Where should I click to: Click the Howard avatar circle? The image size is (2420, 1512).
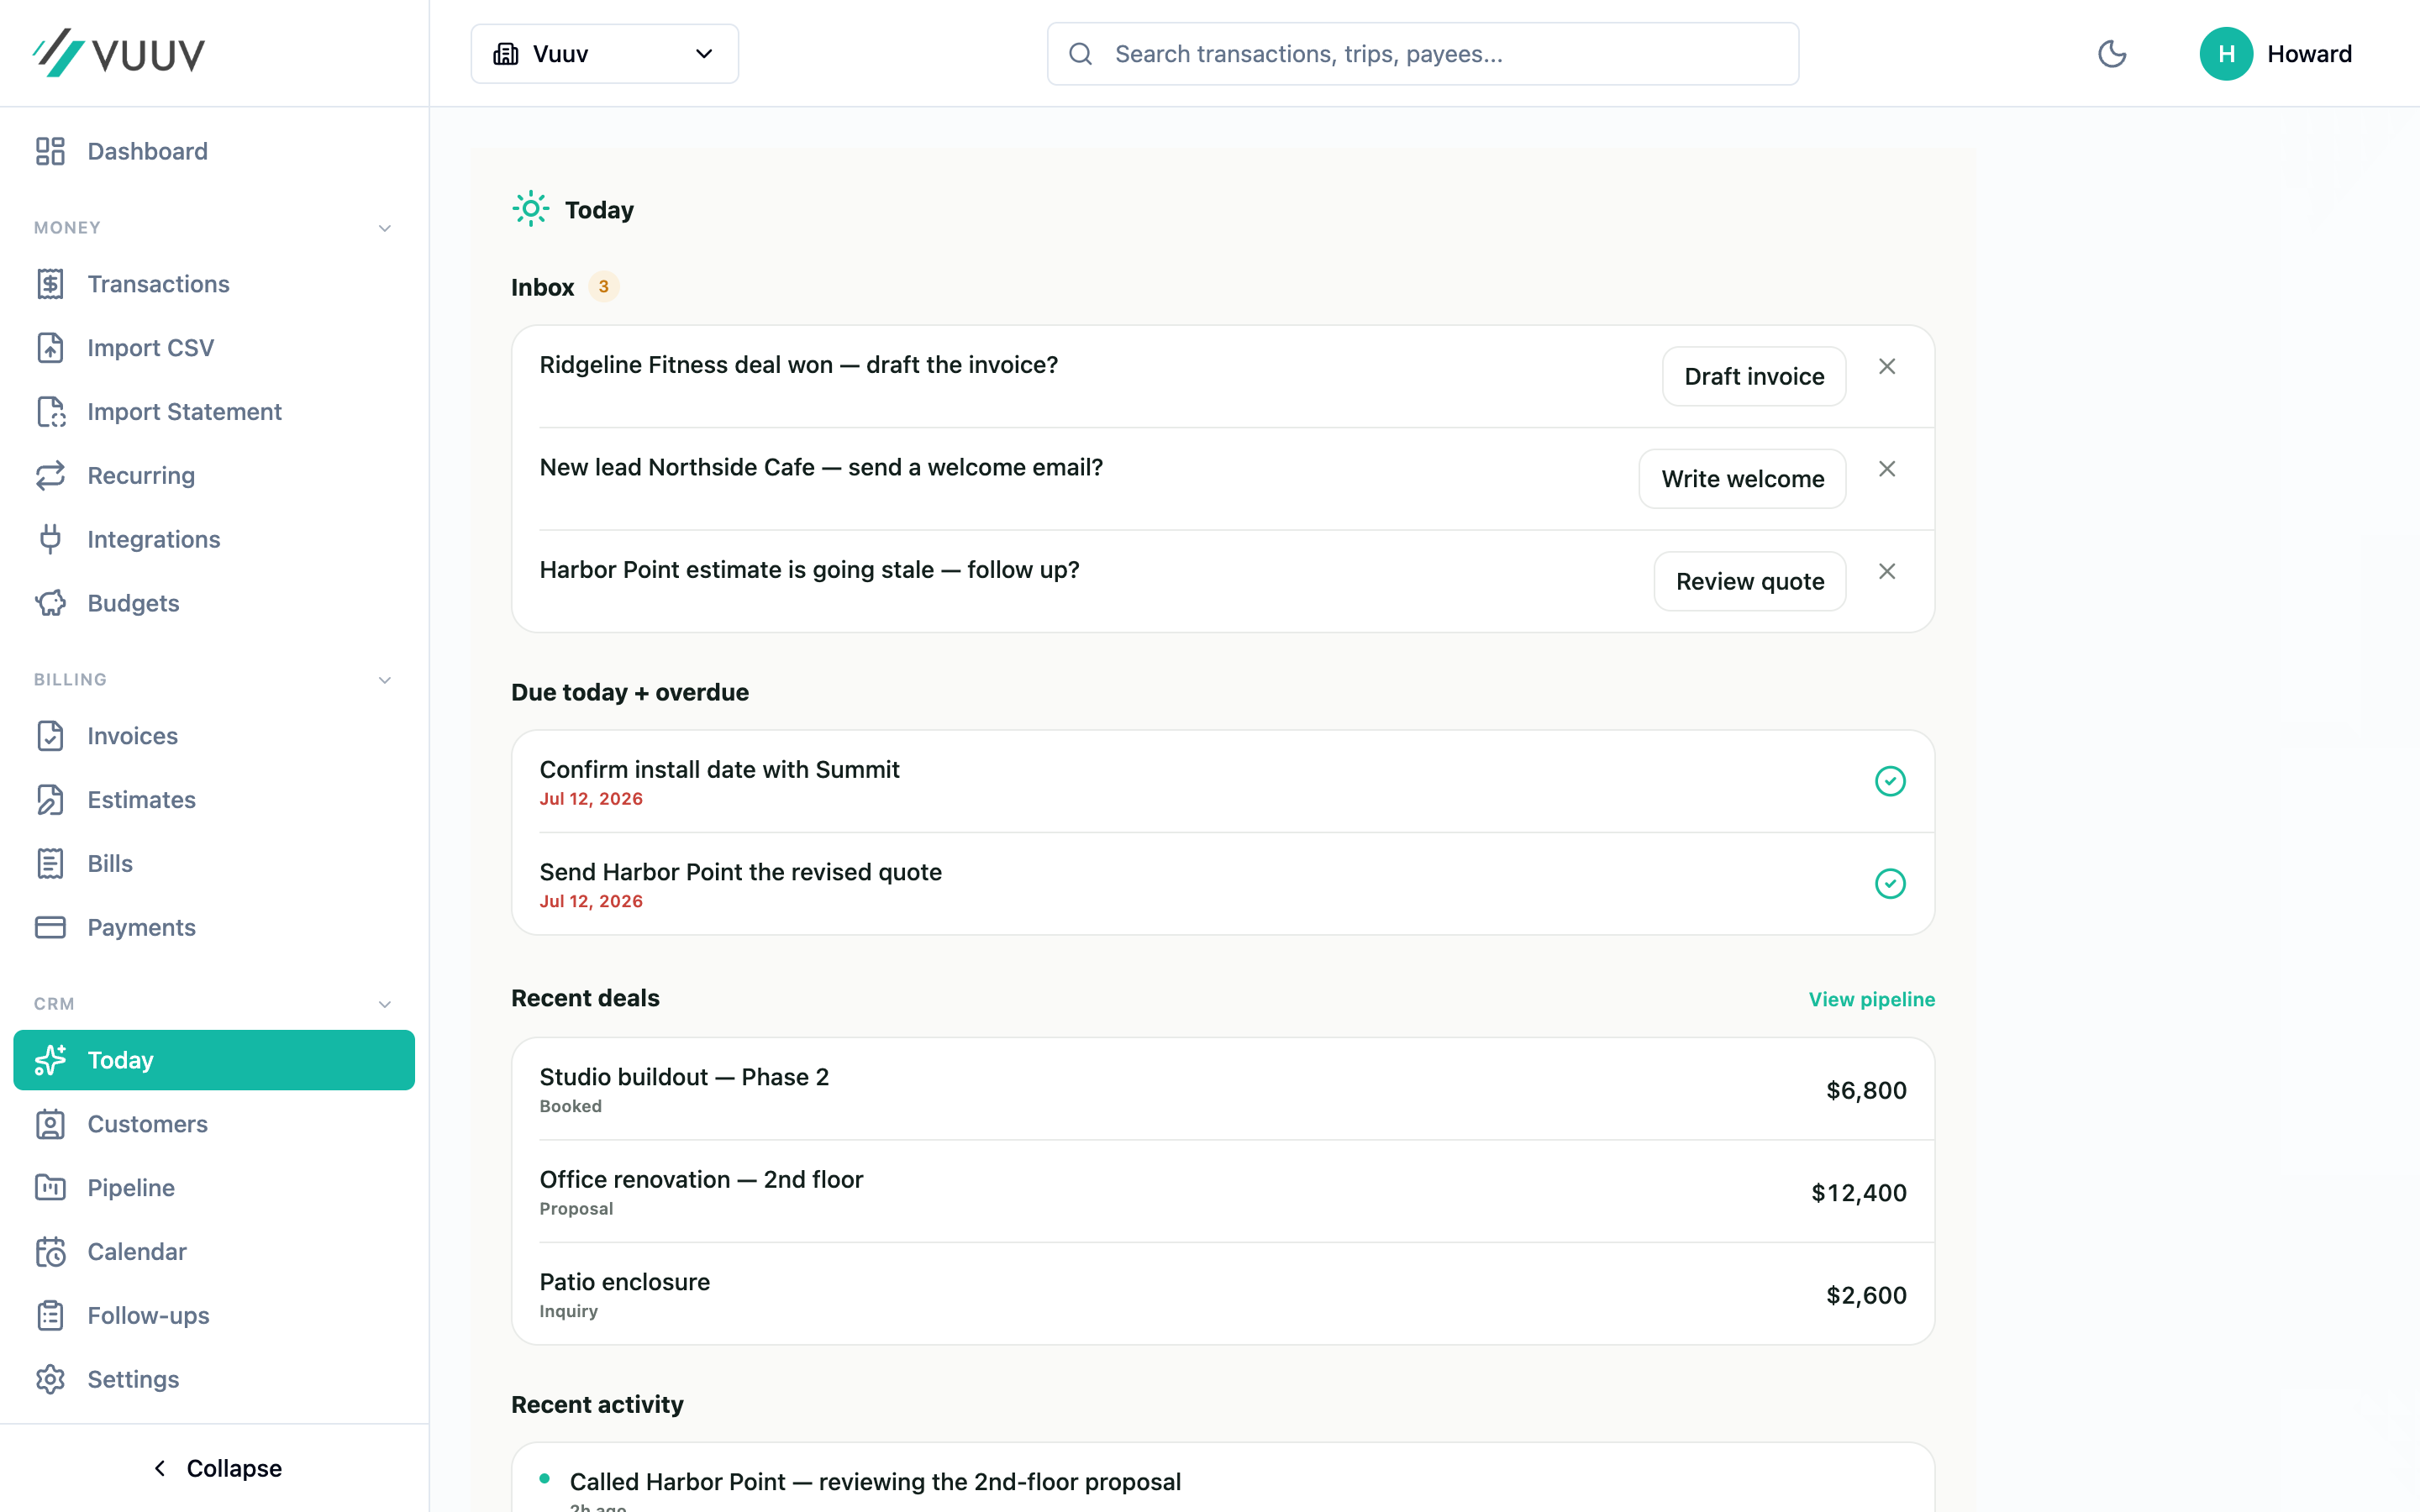click(2226, 54)
